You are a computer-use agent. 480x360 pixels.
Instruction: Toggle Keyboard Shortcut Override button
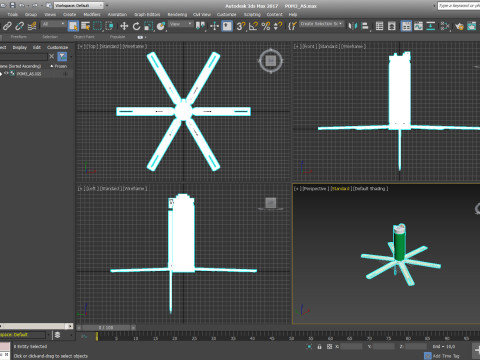(227, 26)
